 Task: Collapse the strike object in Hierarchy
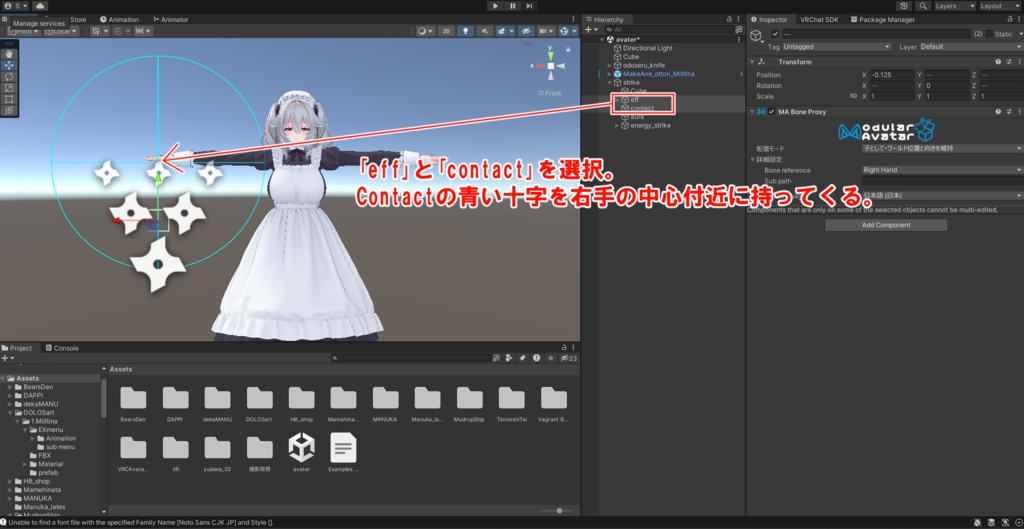click(609, 83)
